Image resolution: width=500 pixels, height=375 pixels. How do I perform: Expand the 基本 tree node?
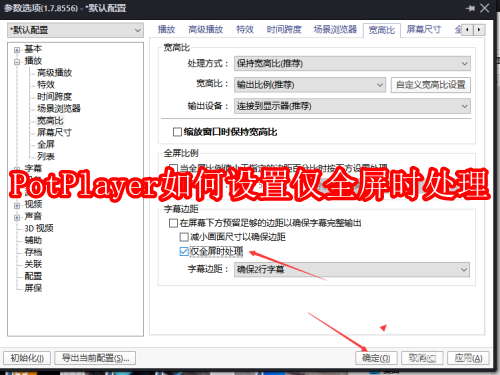[17, 50]
